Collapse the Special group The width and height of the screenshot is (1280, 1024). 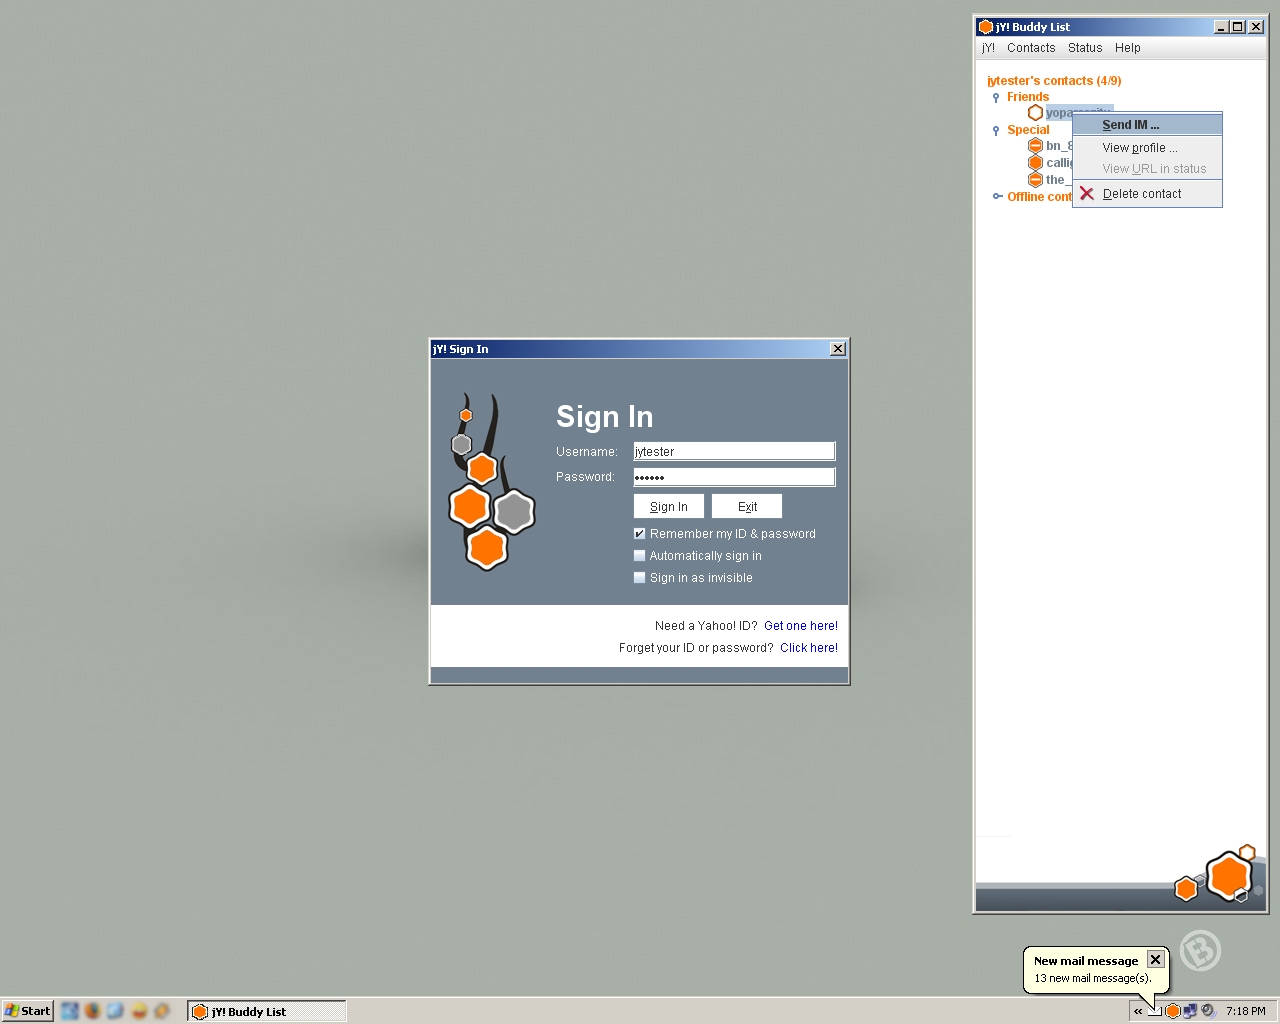pyautogui.click(x=996, y=131)
